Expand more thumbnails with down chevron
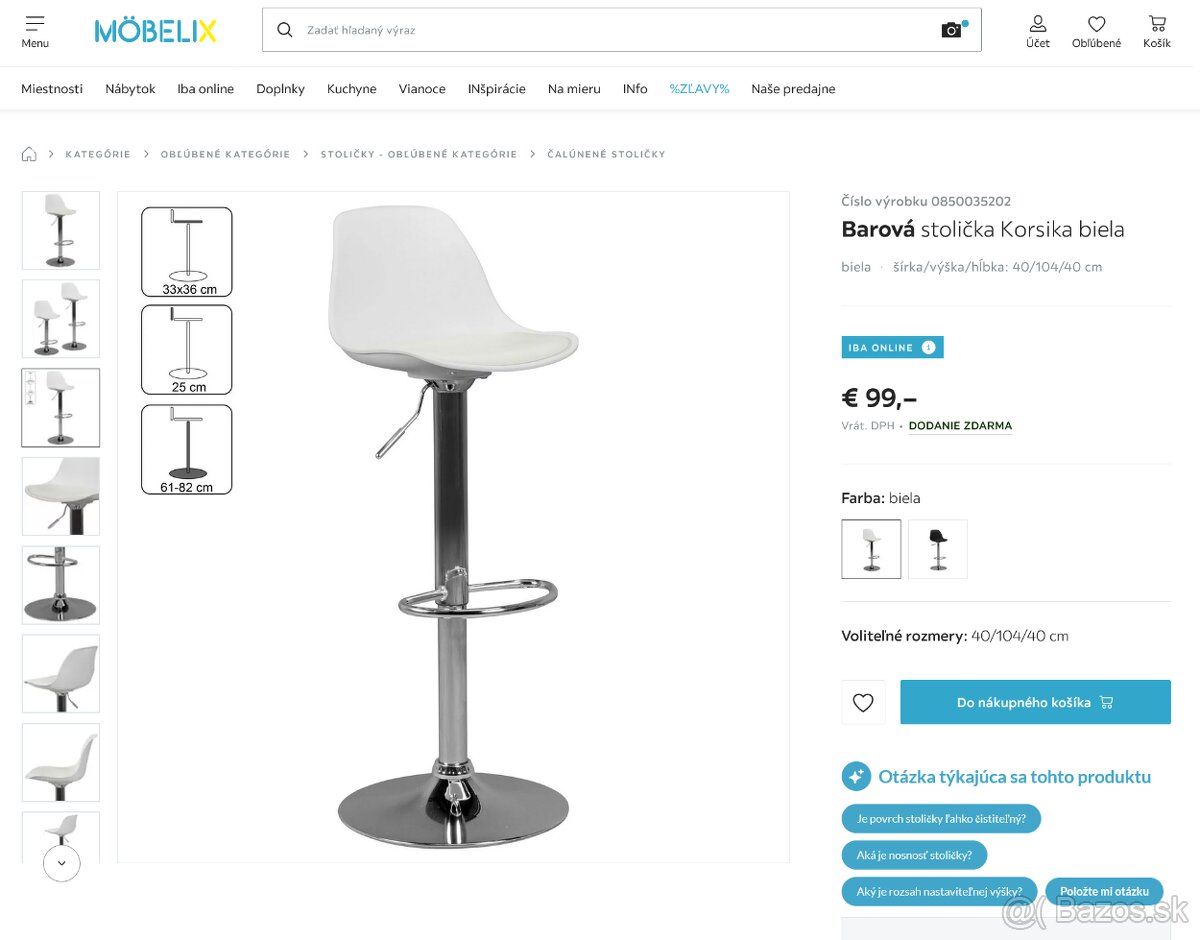This screenshot has height=940, width=1200. [62, 862]
